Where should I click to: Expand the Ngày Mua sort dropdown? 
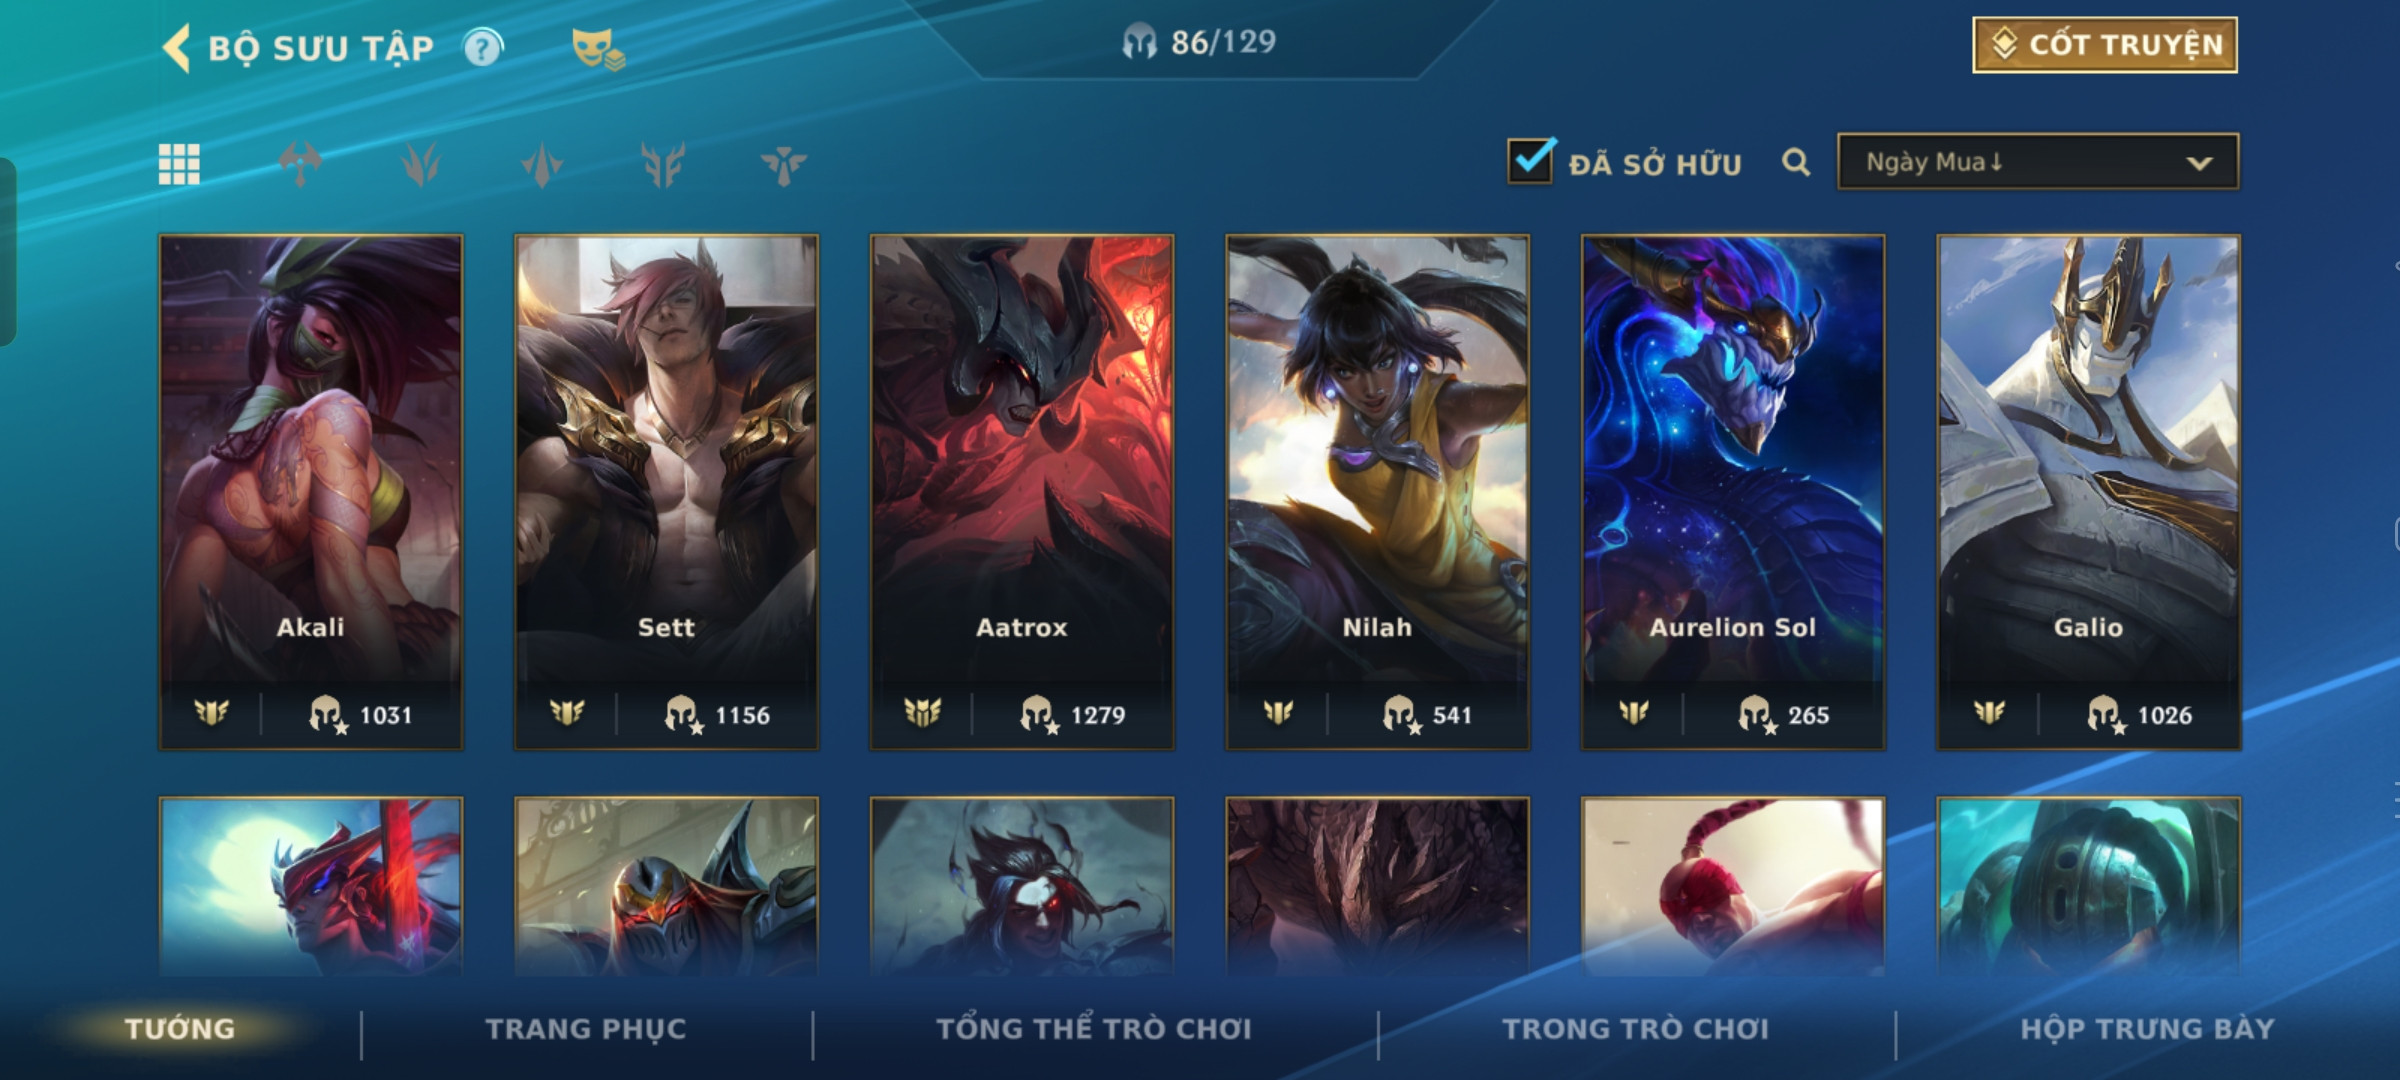[x=2038, y=162]
